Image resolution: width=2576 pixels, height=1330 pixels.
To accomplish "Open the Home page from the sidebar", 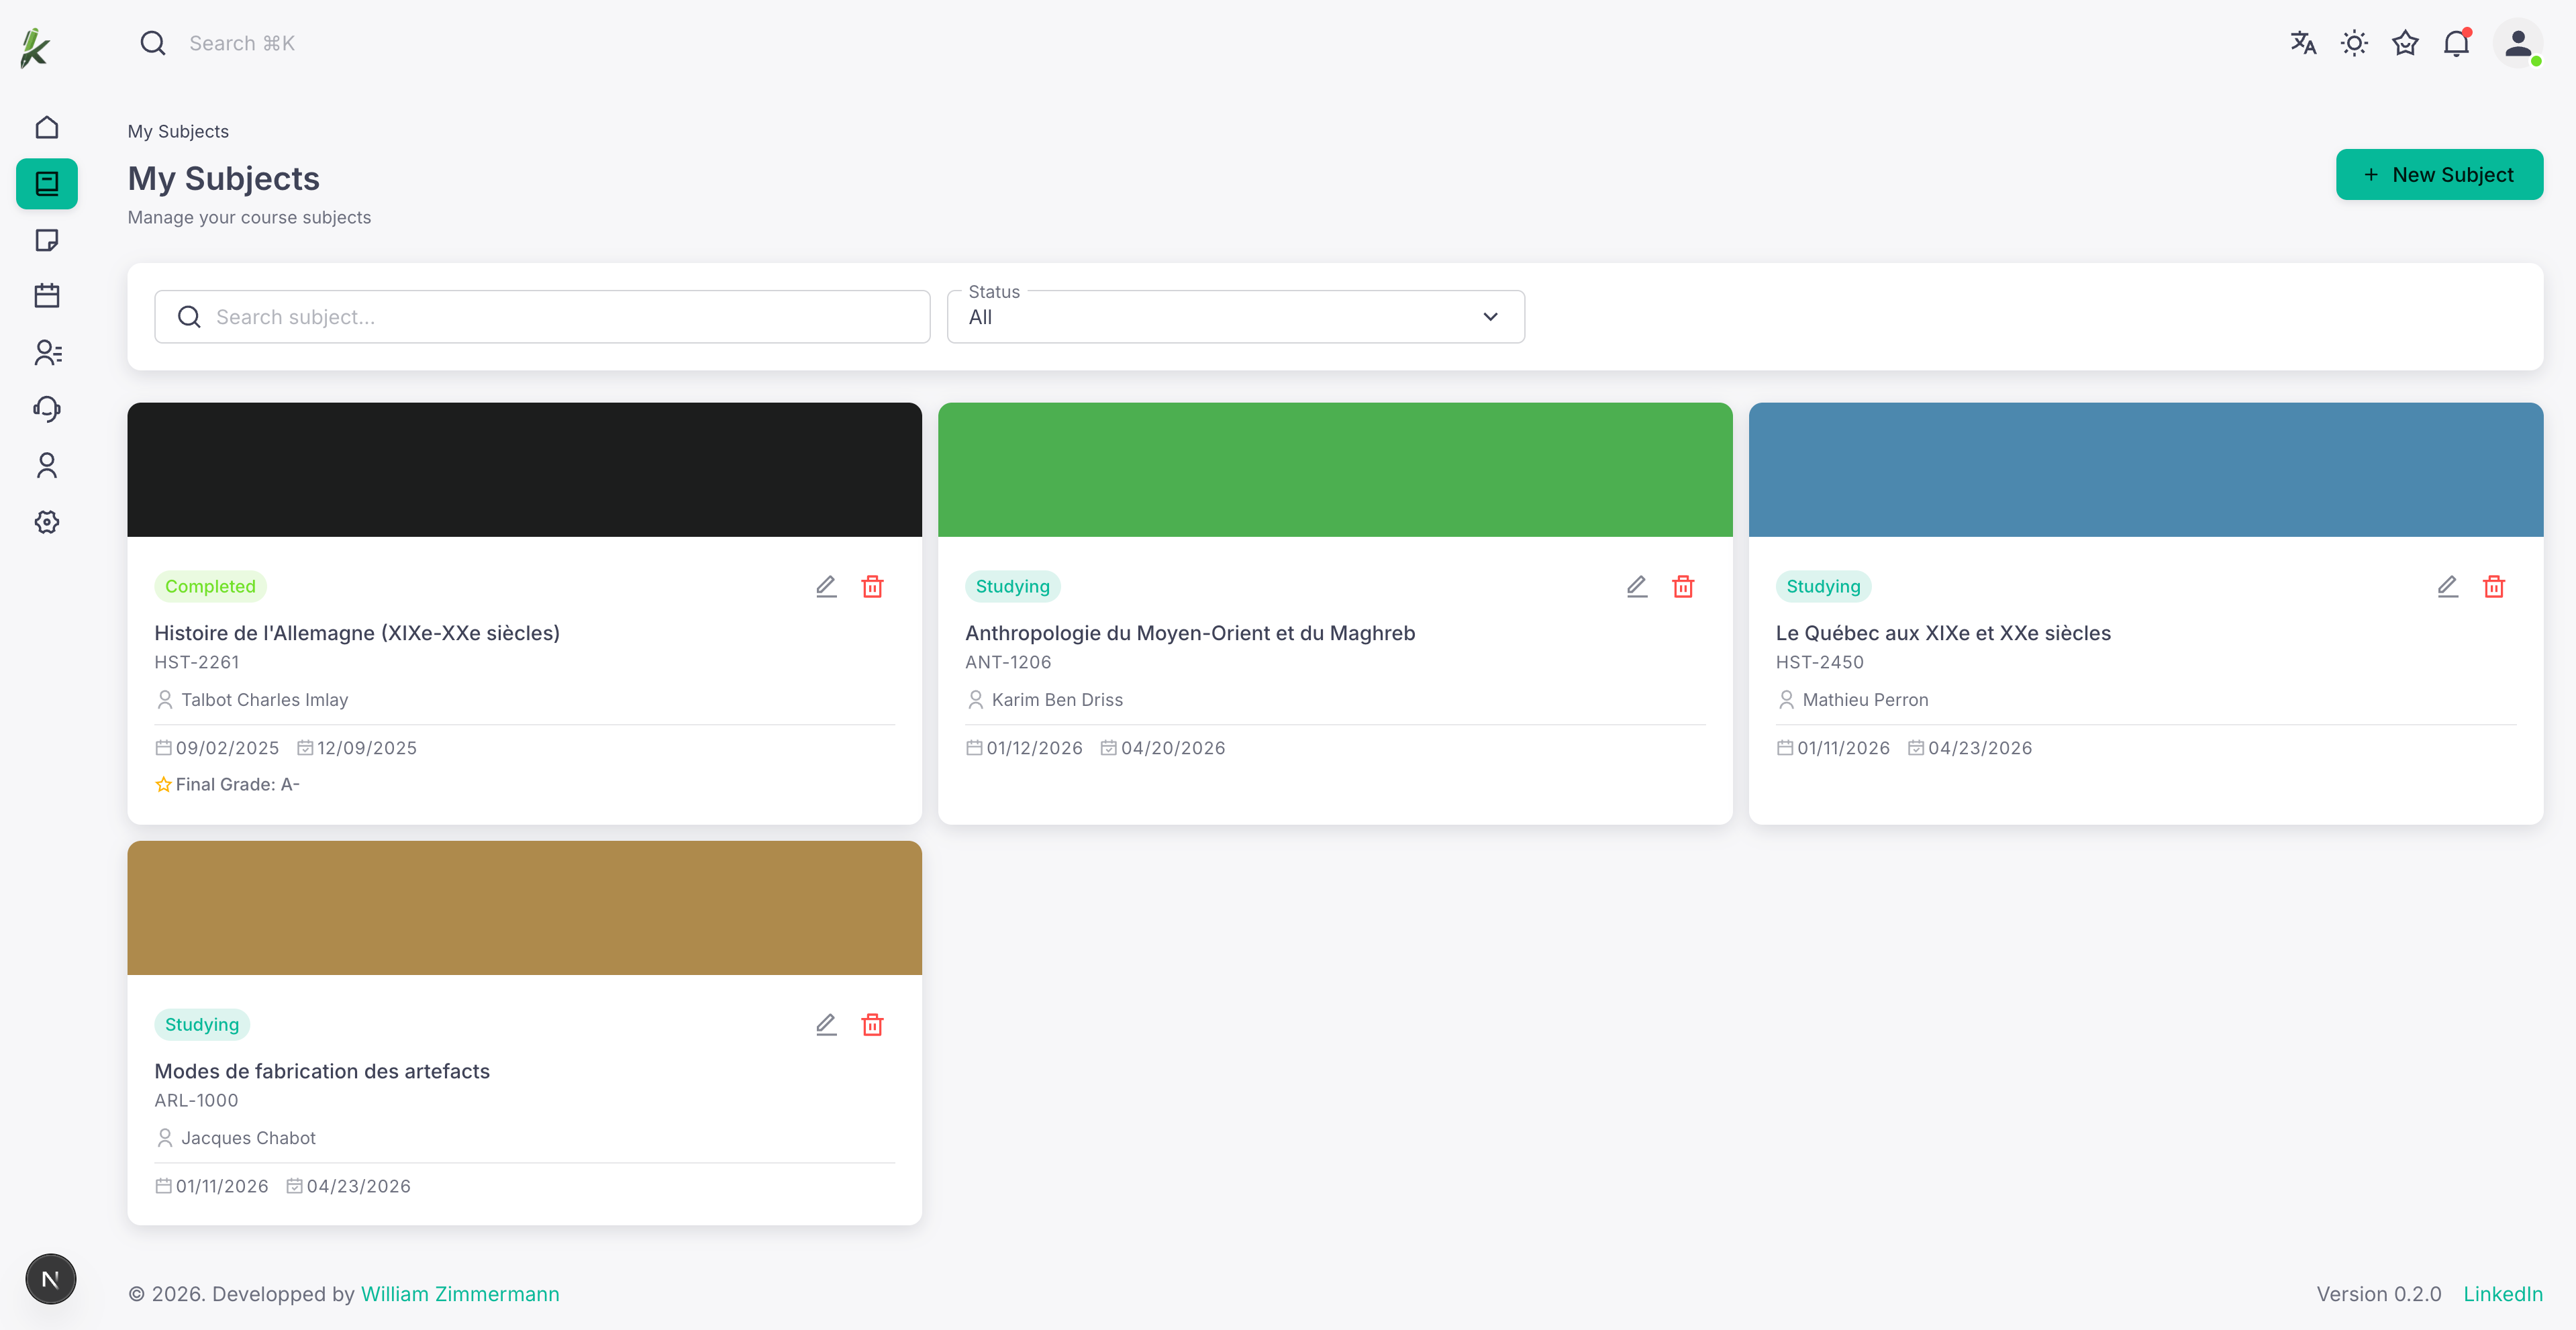I will [47, 127].
